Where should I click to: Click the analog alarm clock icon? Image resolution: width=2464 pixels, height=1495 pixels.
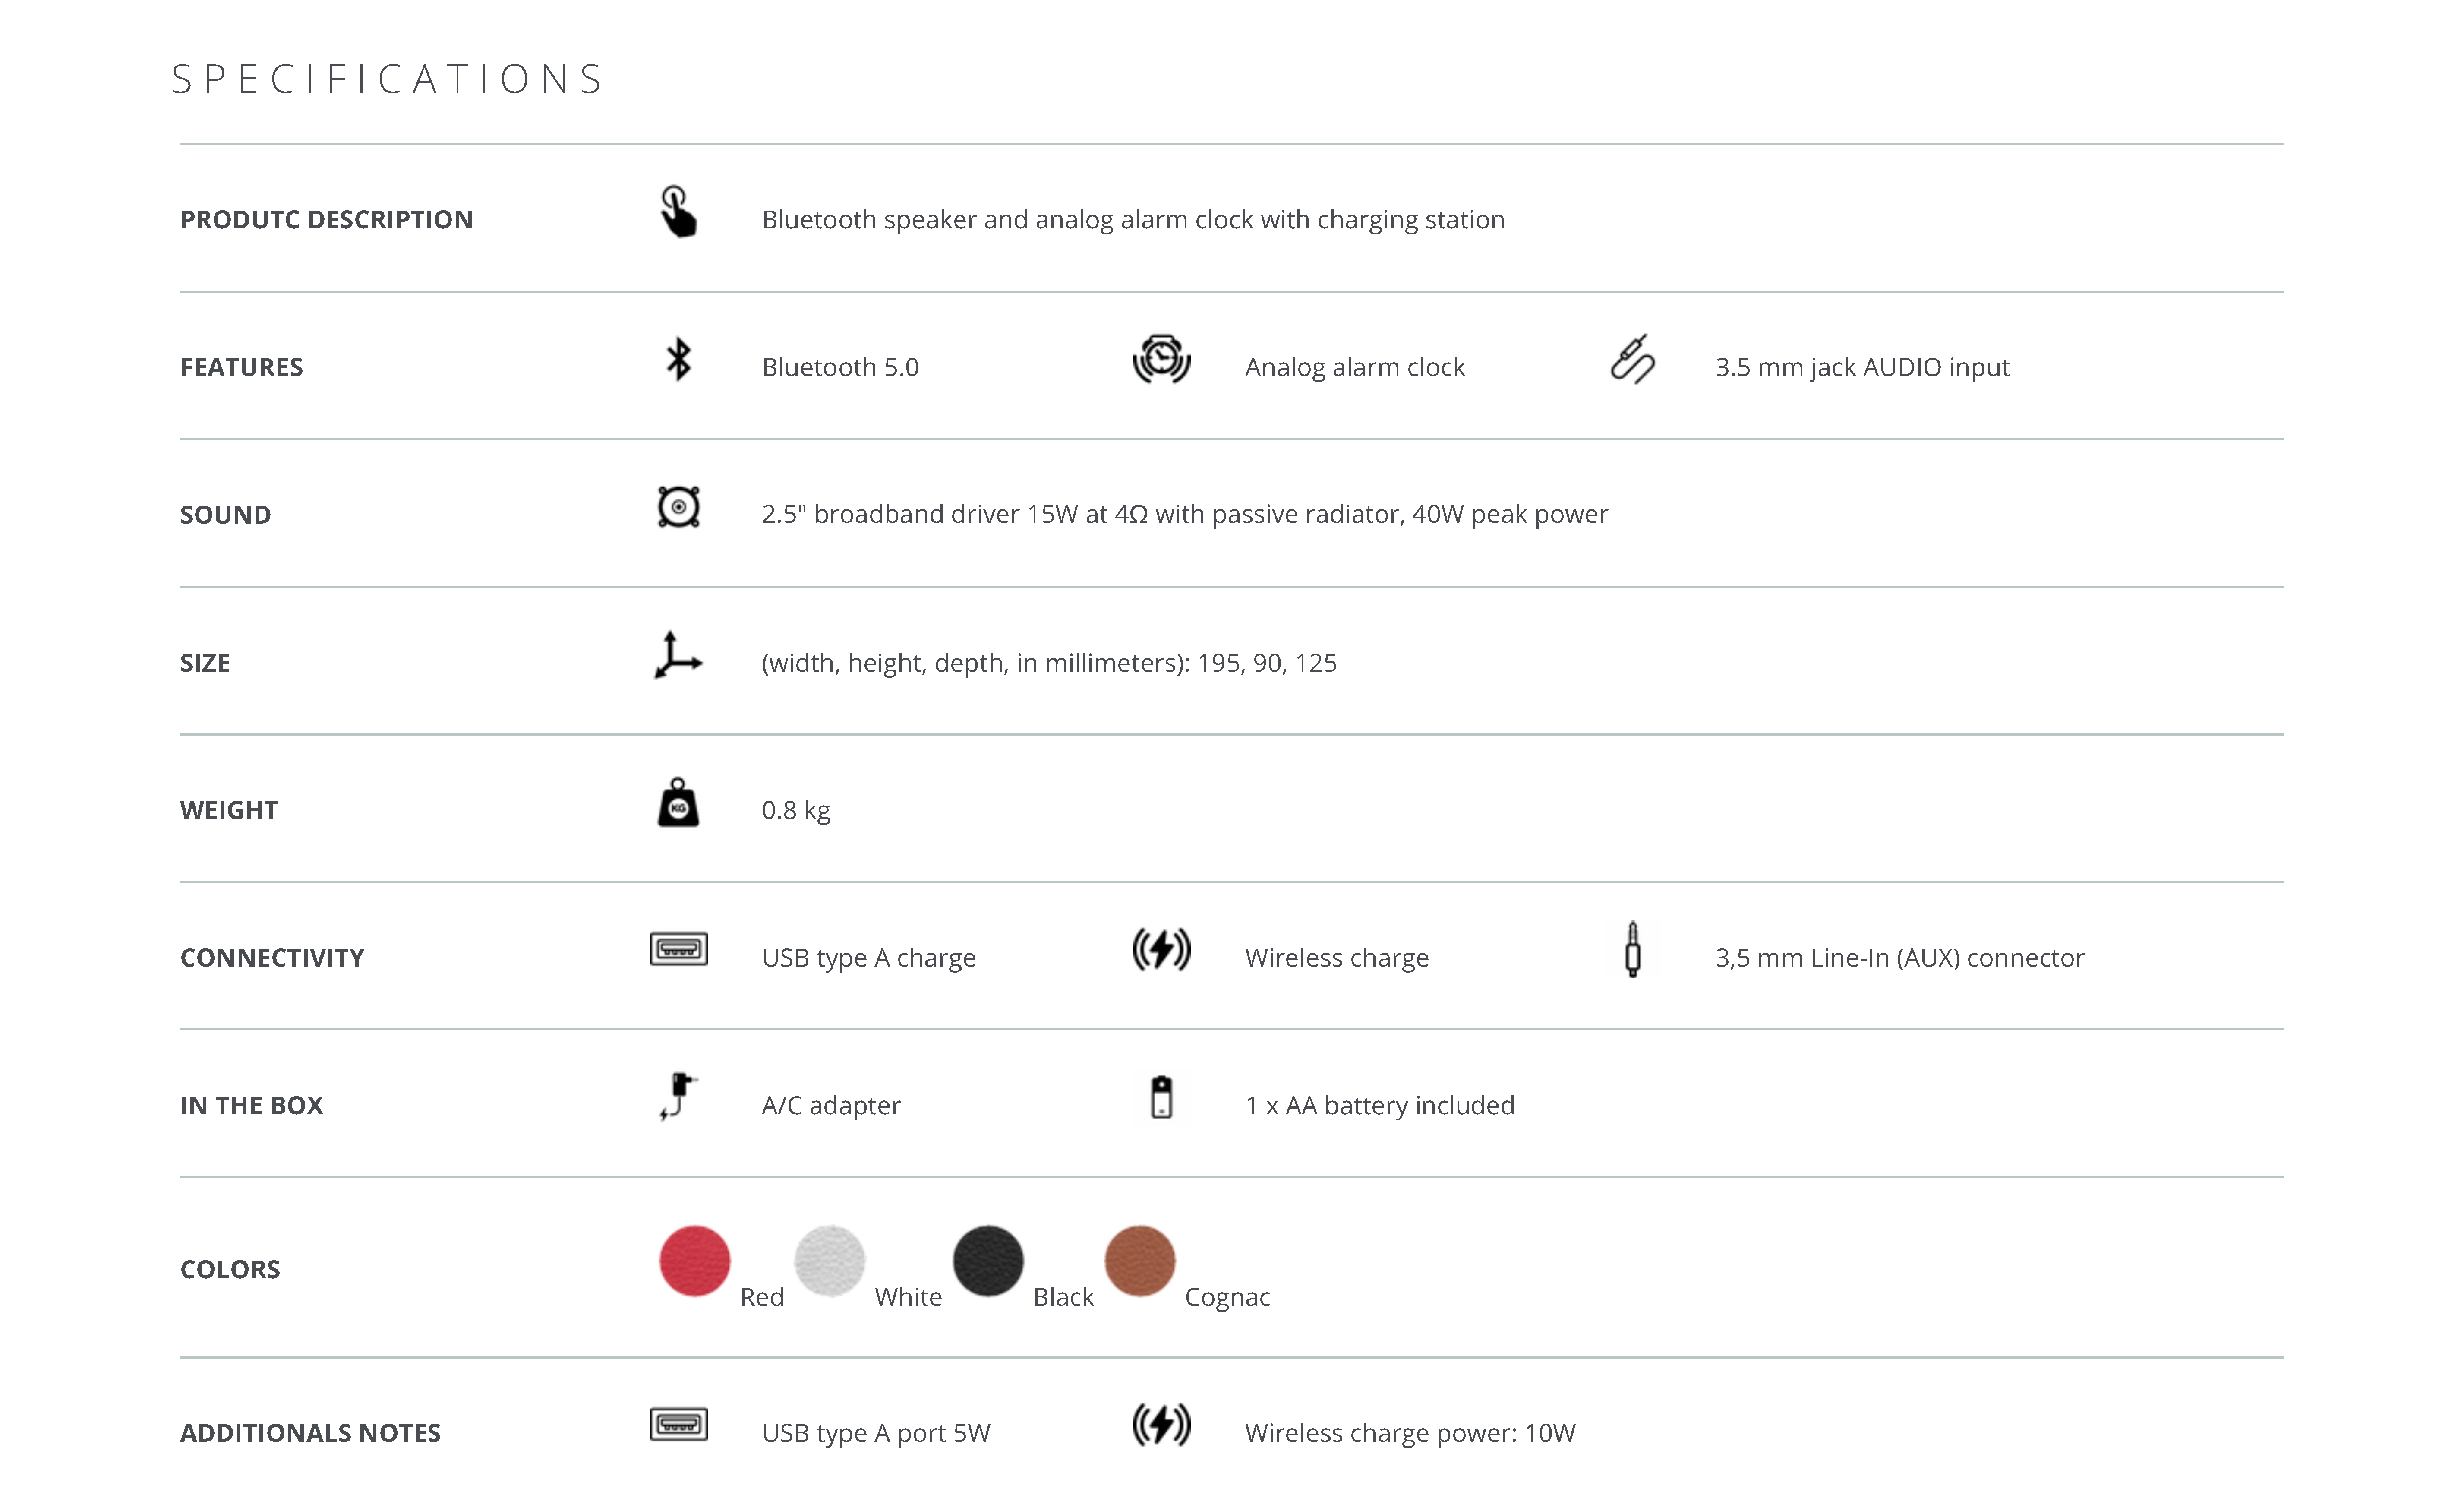(x=1161, y=360)
